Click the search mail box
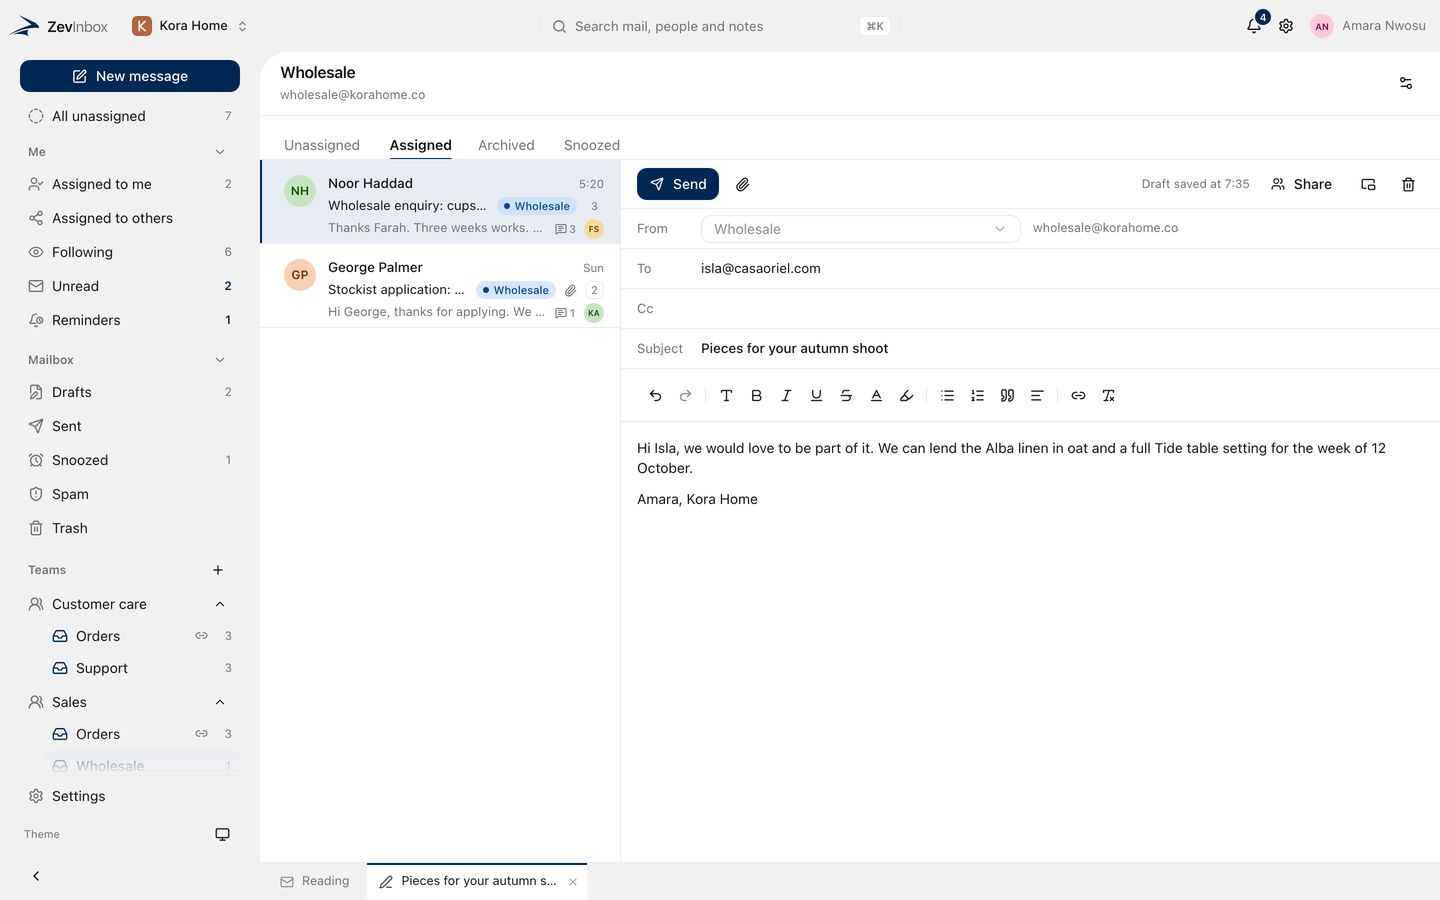The width and height of the screenshot is (1440, 900). click(x=720, y=26)
